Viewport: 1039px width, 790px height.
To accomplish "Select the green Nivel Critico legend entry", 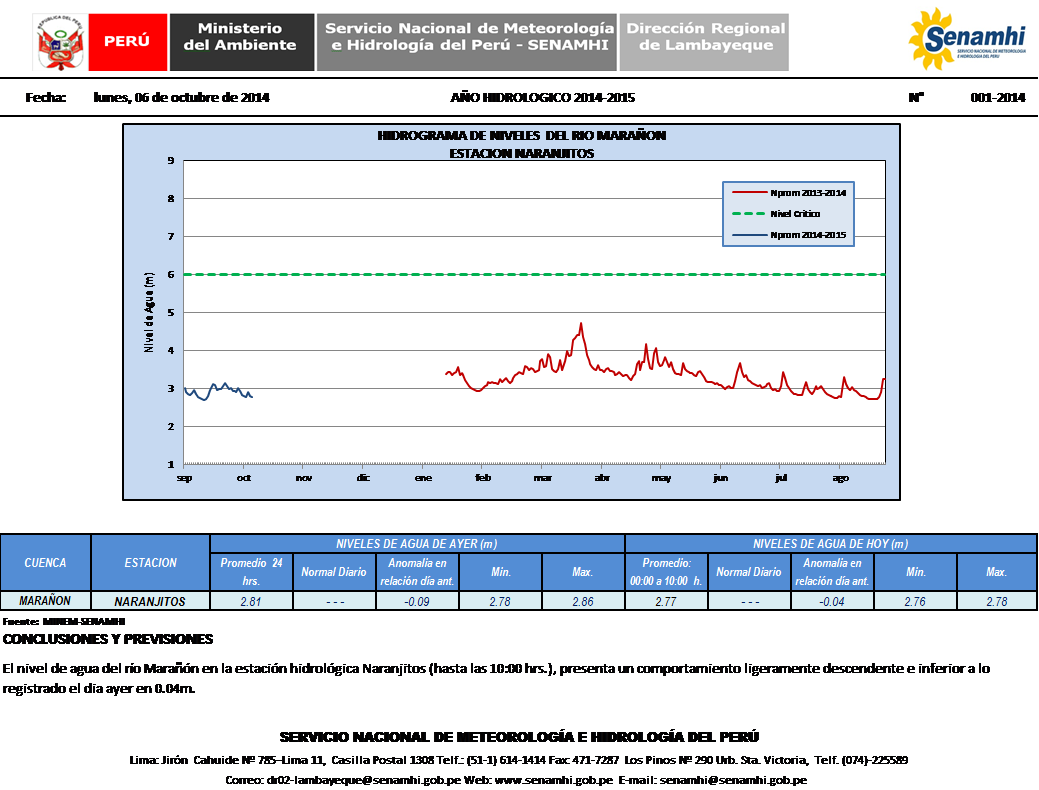I will (788, 214).
